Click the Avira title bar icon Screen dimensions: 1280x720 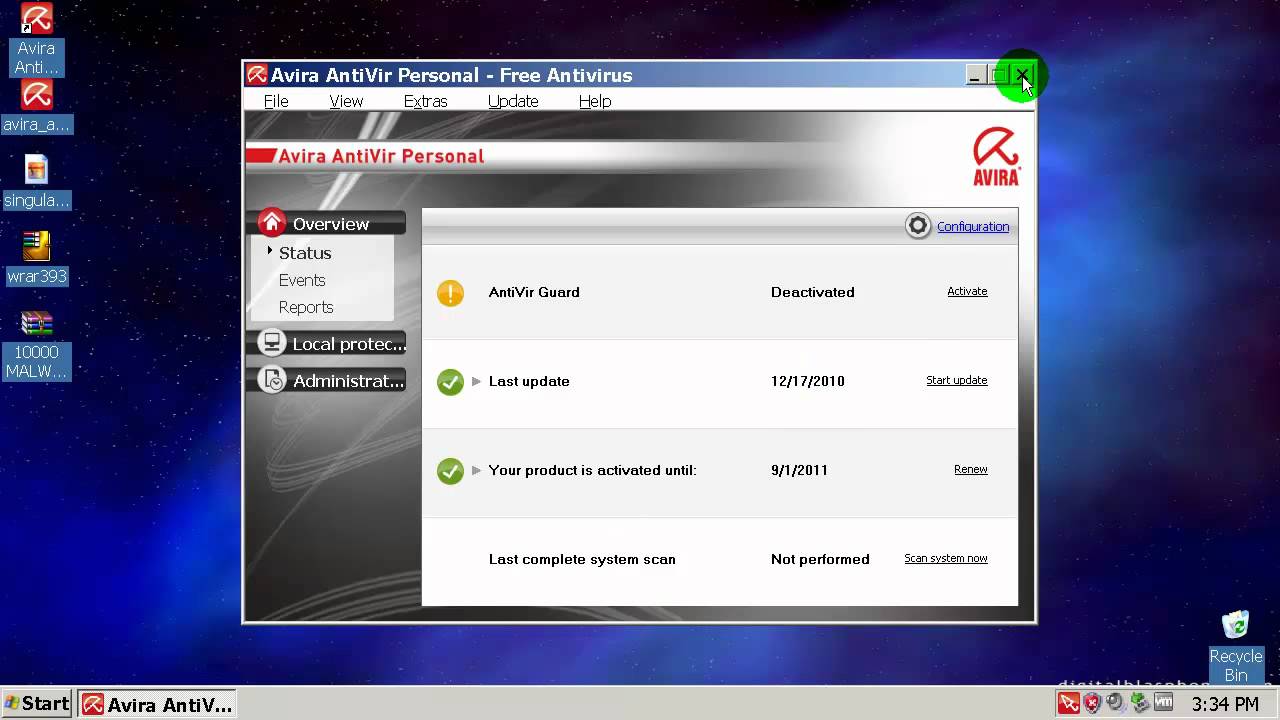[257, 75]
